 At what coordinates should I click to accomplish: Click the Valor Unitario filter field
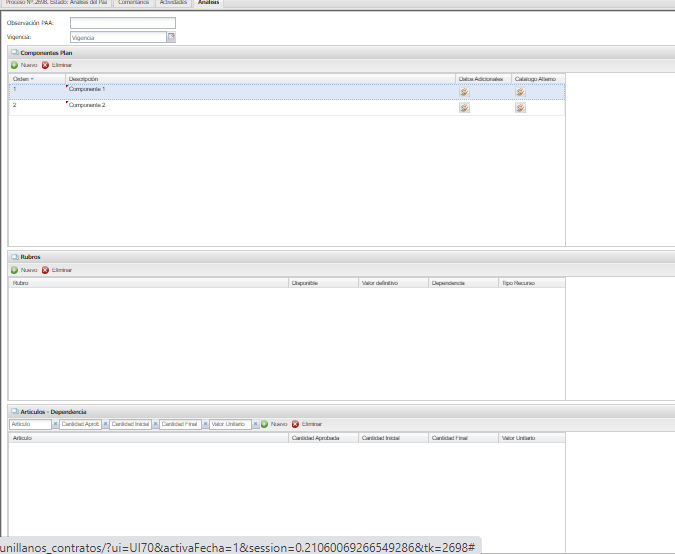click(x=229, y=424)
